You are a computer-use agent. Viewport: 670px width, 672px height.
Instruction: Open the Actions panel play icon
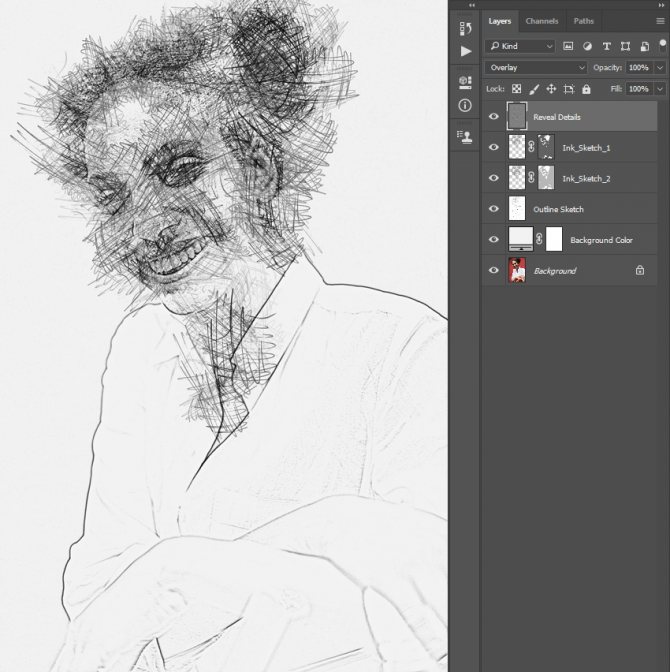[x=465, y=51]
